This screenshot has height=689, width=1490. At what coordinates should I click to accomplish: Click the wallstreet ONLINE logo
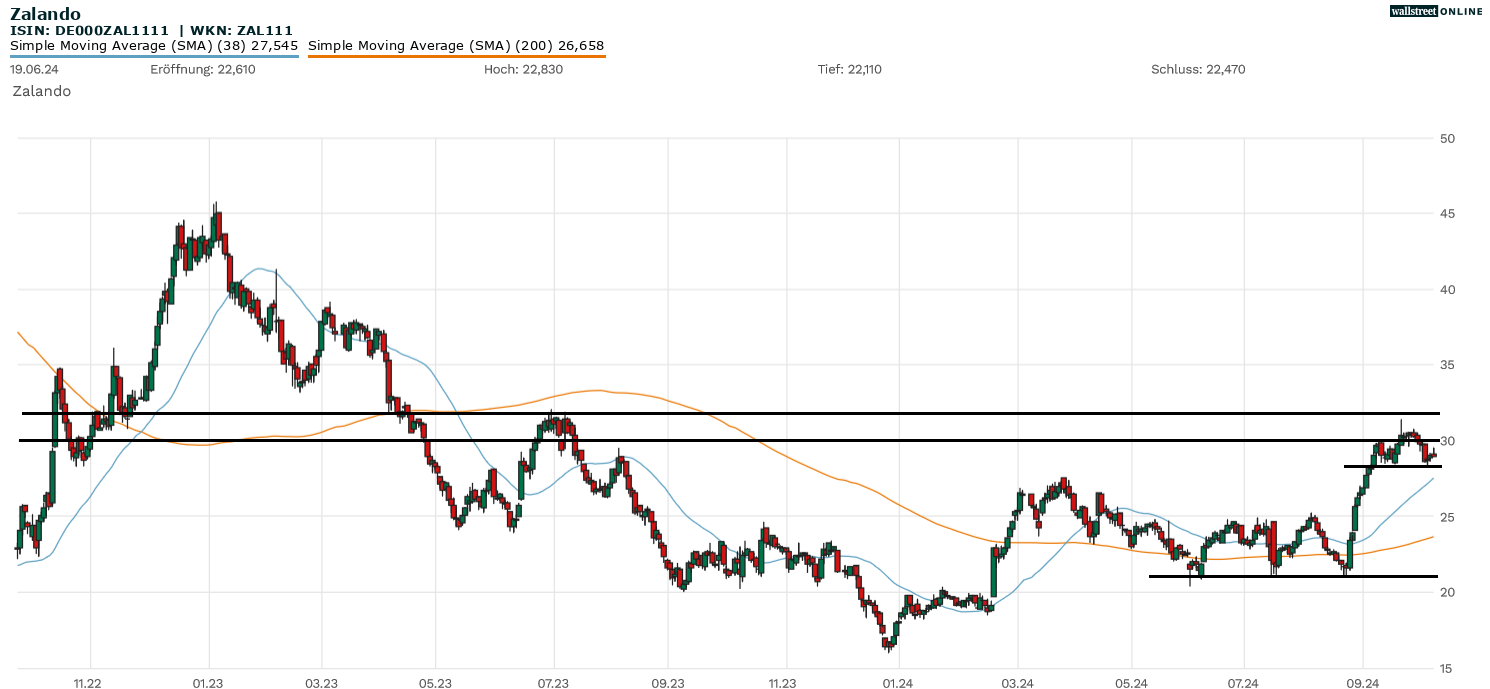[x=1436, y=11]
